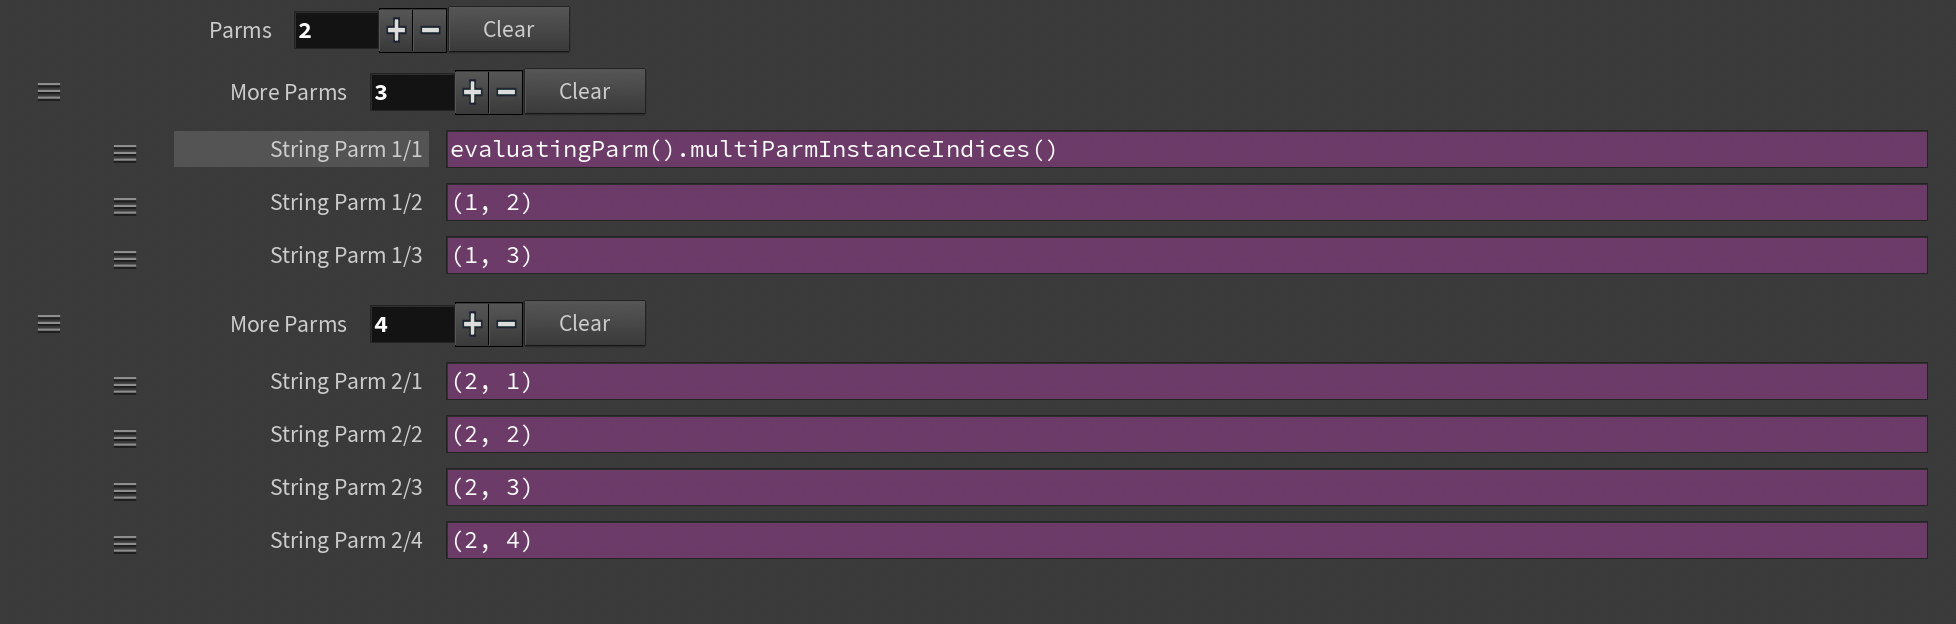Viewport: 1956px width, 624px height.
Task: Add an instance to second More Parms
Action: click(472, 324)
